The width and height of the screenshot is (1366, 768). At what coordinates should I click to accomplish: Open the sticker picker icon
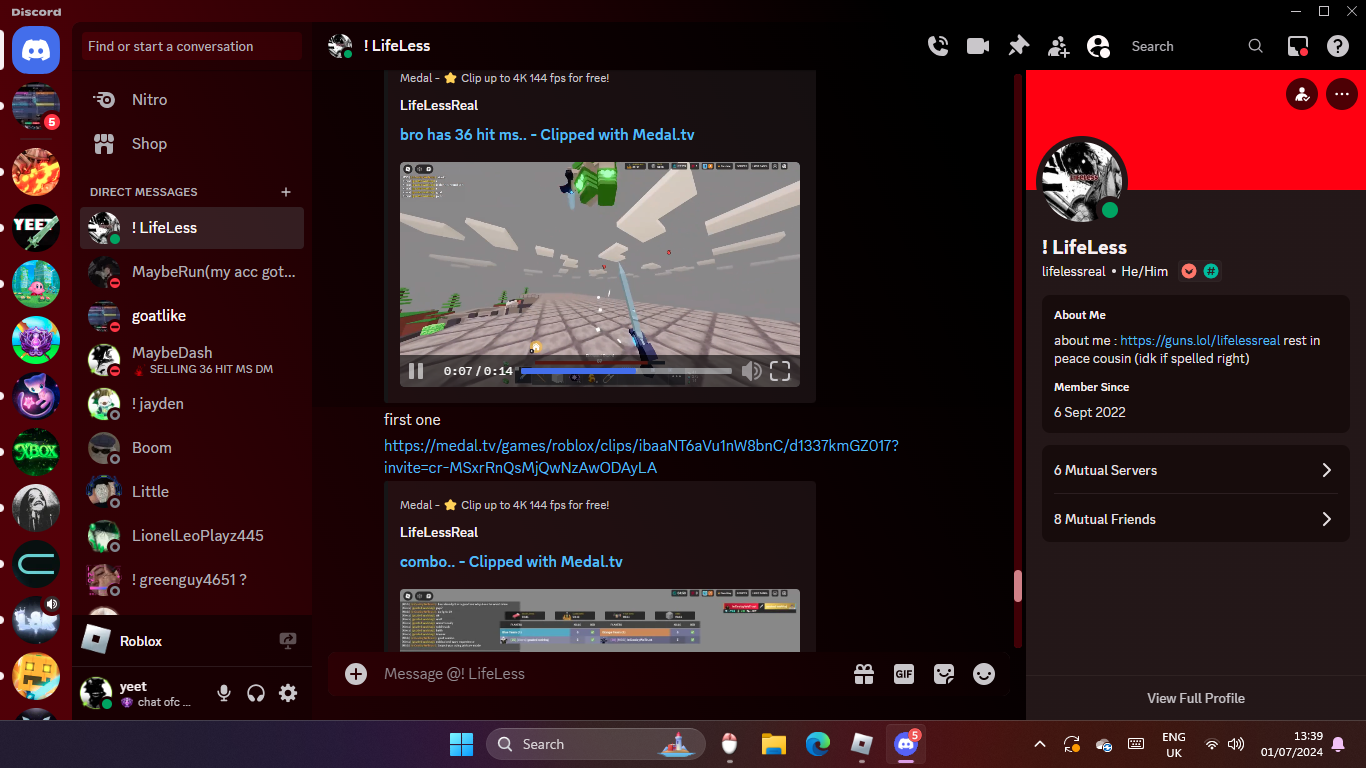click(x=944, y=674)
